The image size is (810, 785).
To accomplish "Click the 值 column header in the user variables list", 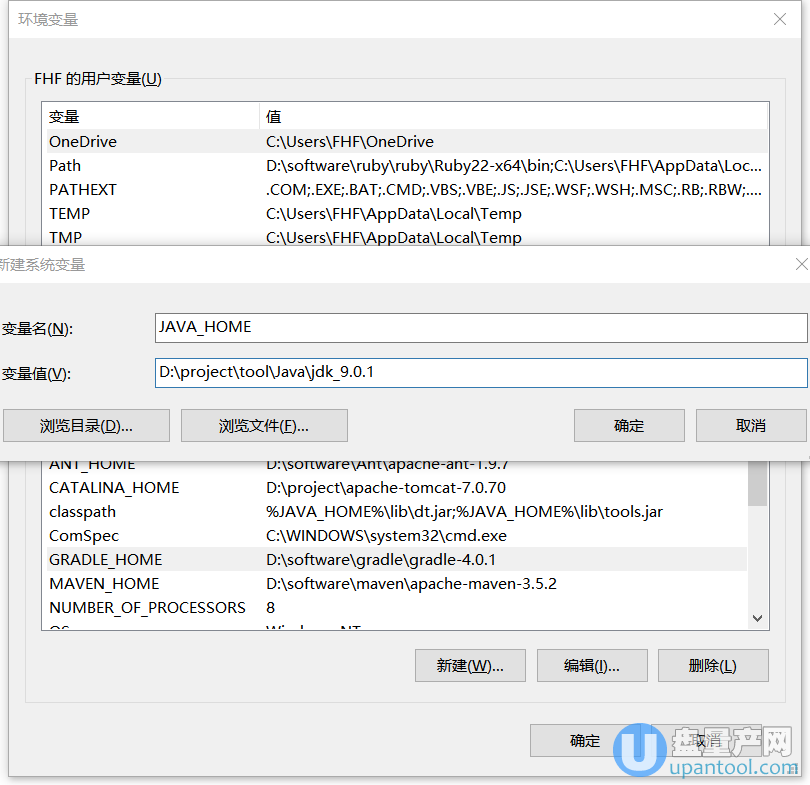I will [513, 117].
